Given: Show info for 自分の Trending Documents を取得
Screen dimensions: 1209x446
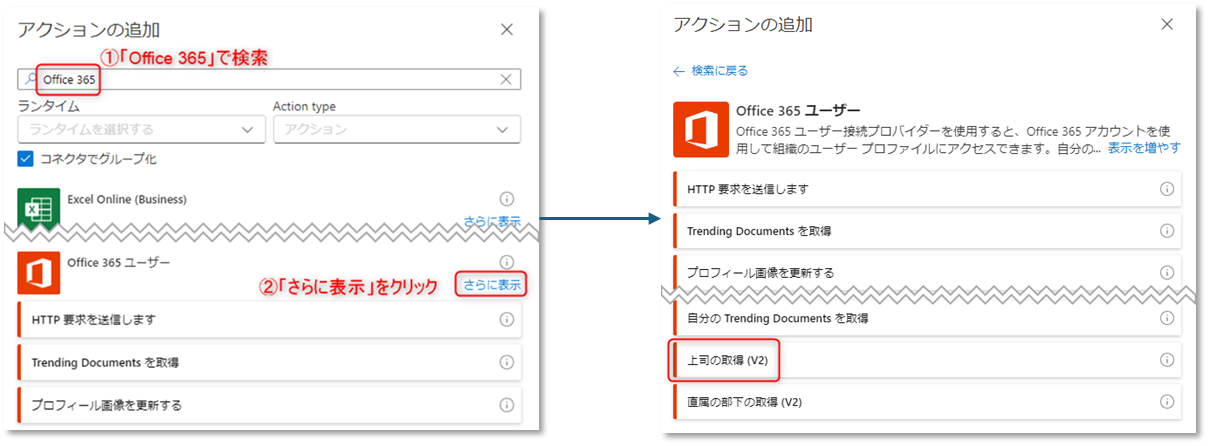Looking at the screenshot, I should [x=1166, y=318].
